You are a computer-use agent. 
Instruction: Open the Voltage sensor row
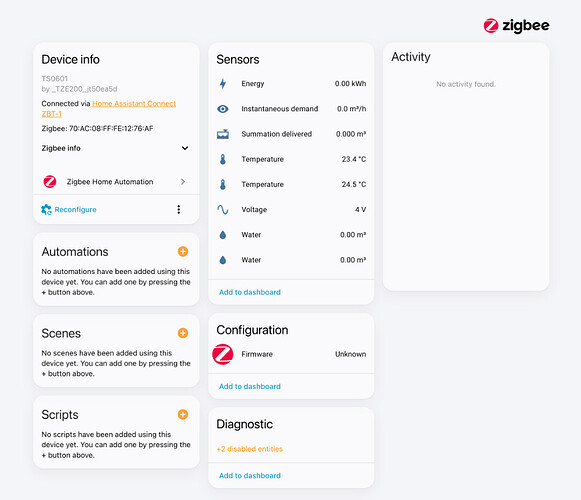click(291, 210)
